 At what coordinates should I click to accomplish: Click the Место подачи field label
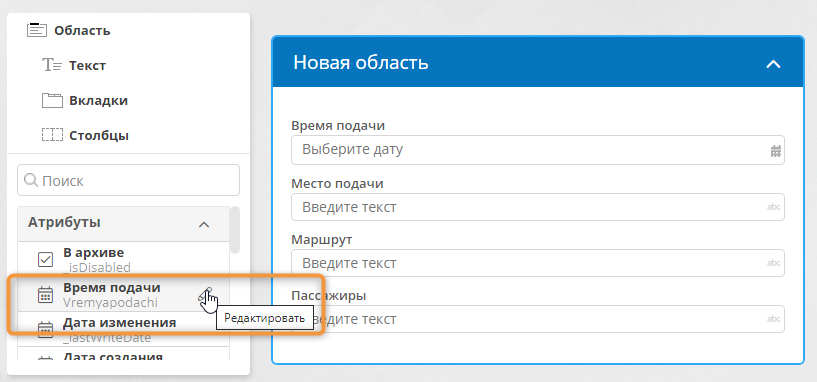click(337, 183)
